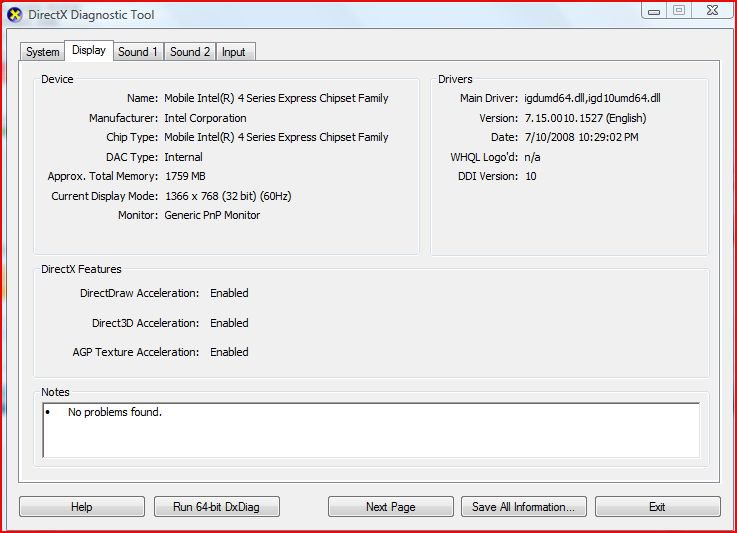Select the 'No problems found.' note
Image resolution: width=737 pixels, height=533 pixels.
click(x=115, y=412)
